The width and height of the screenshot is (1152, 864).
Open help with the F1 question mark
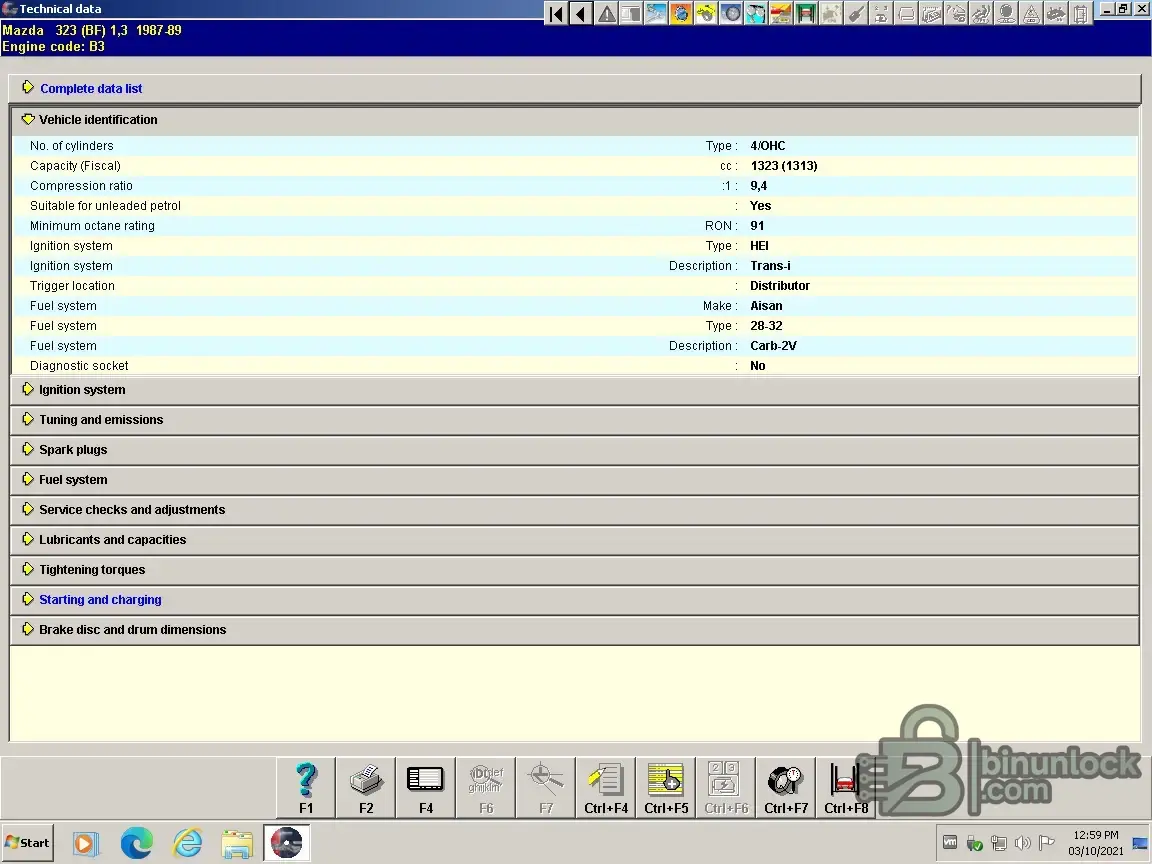click(306, 788)
